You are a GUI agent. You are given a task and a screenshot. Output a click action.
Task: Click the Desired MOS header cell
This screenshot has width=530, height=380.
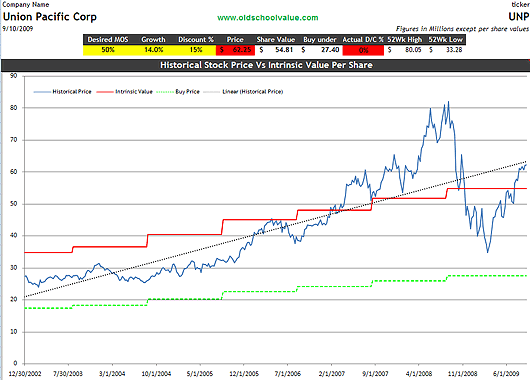108,40
